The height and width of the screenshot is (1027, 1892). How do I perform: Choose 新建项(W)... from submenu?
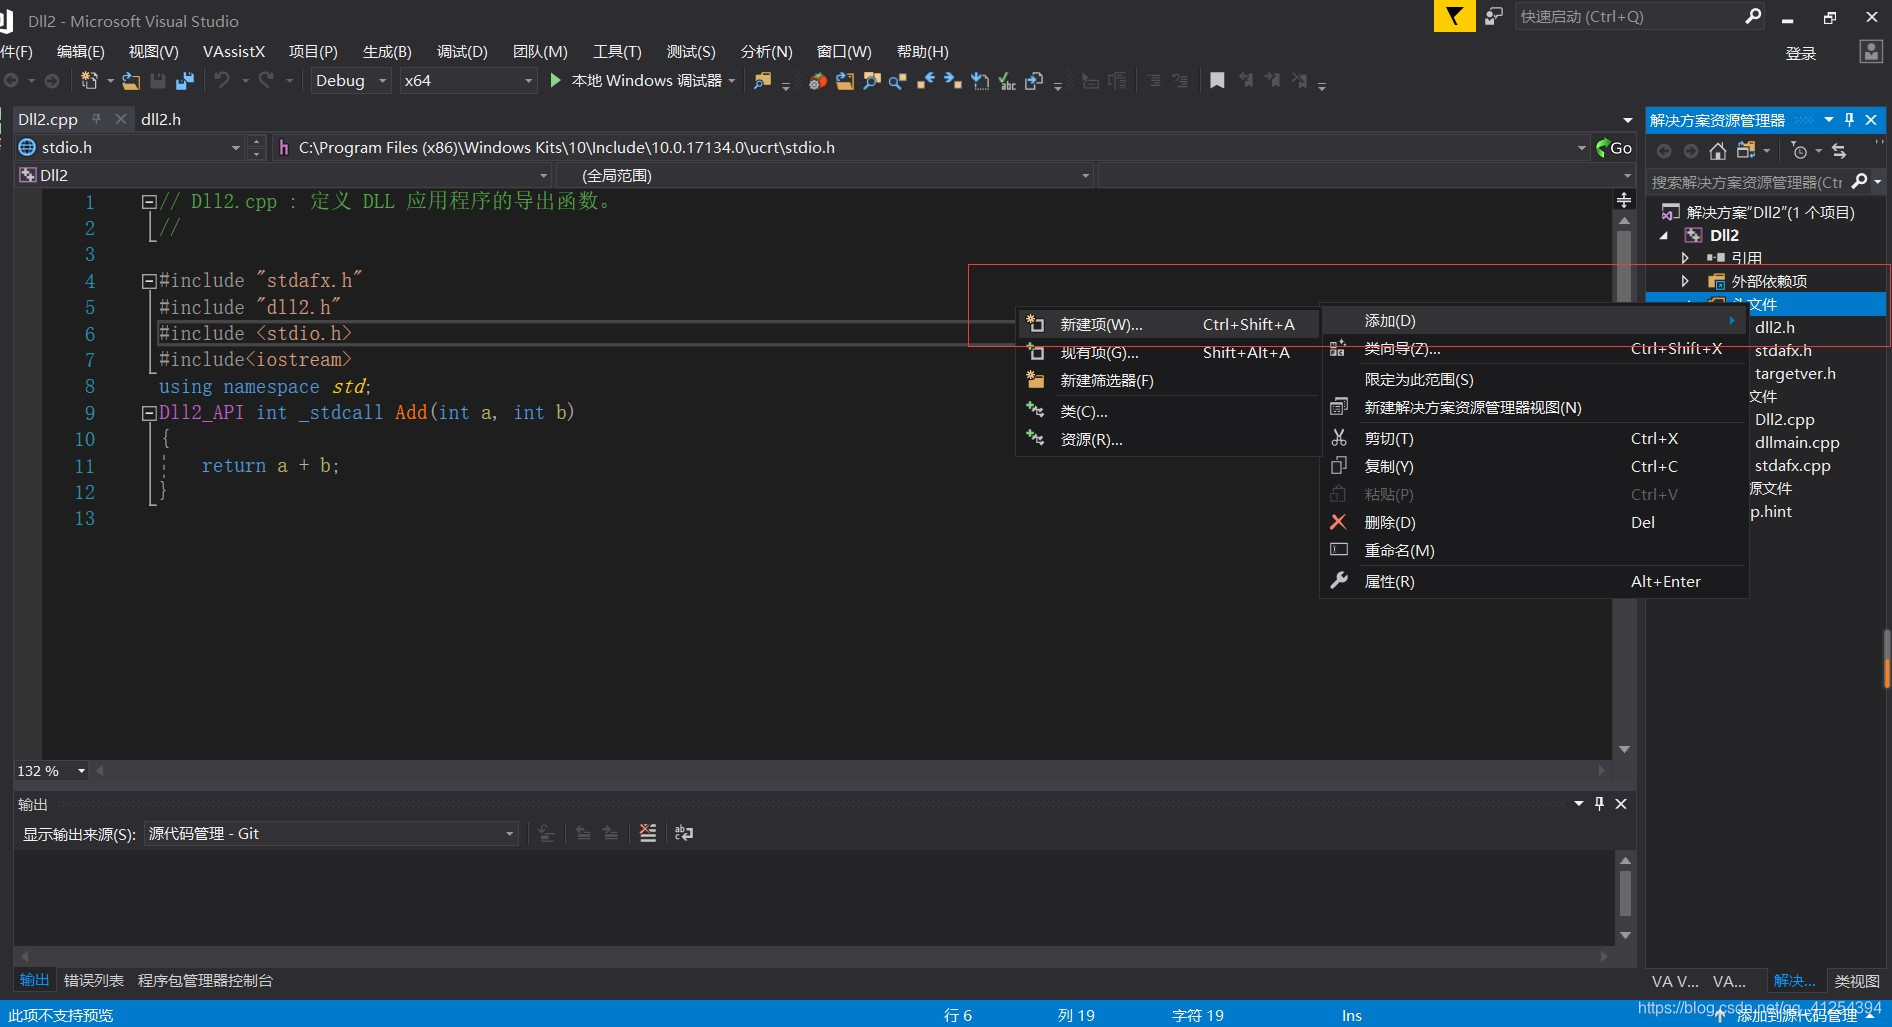1167,325
